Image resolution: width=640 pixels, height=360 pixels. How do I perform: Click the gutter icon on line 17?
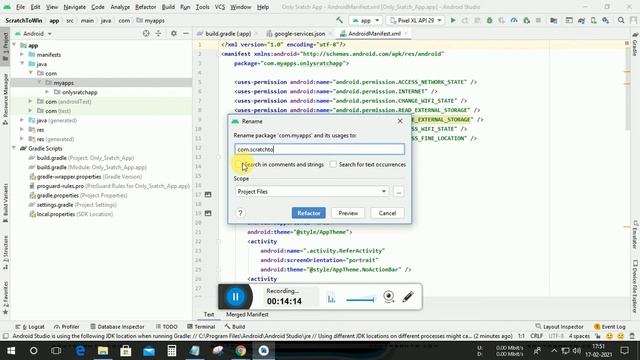pos(208,195)
